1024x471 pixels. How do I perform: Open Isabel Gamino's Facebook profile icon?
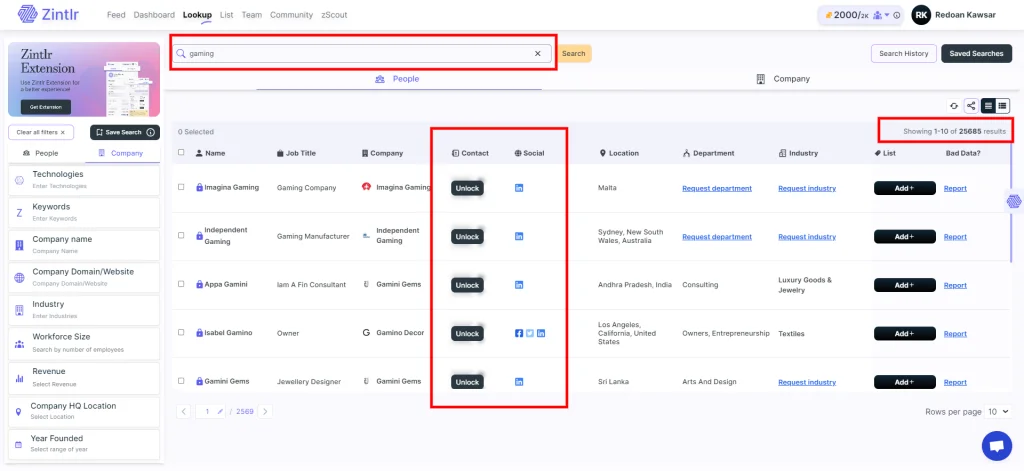[x=518, y=333]
